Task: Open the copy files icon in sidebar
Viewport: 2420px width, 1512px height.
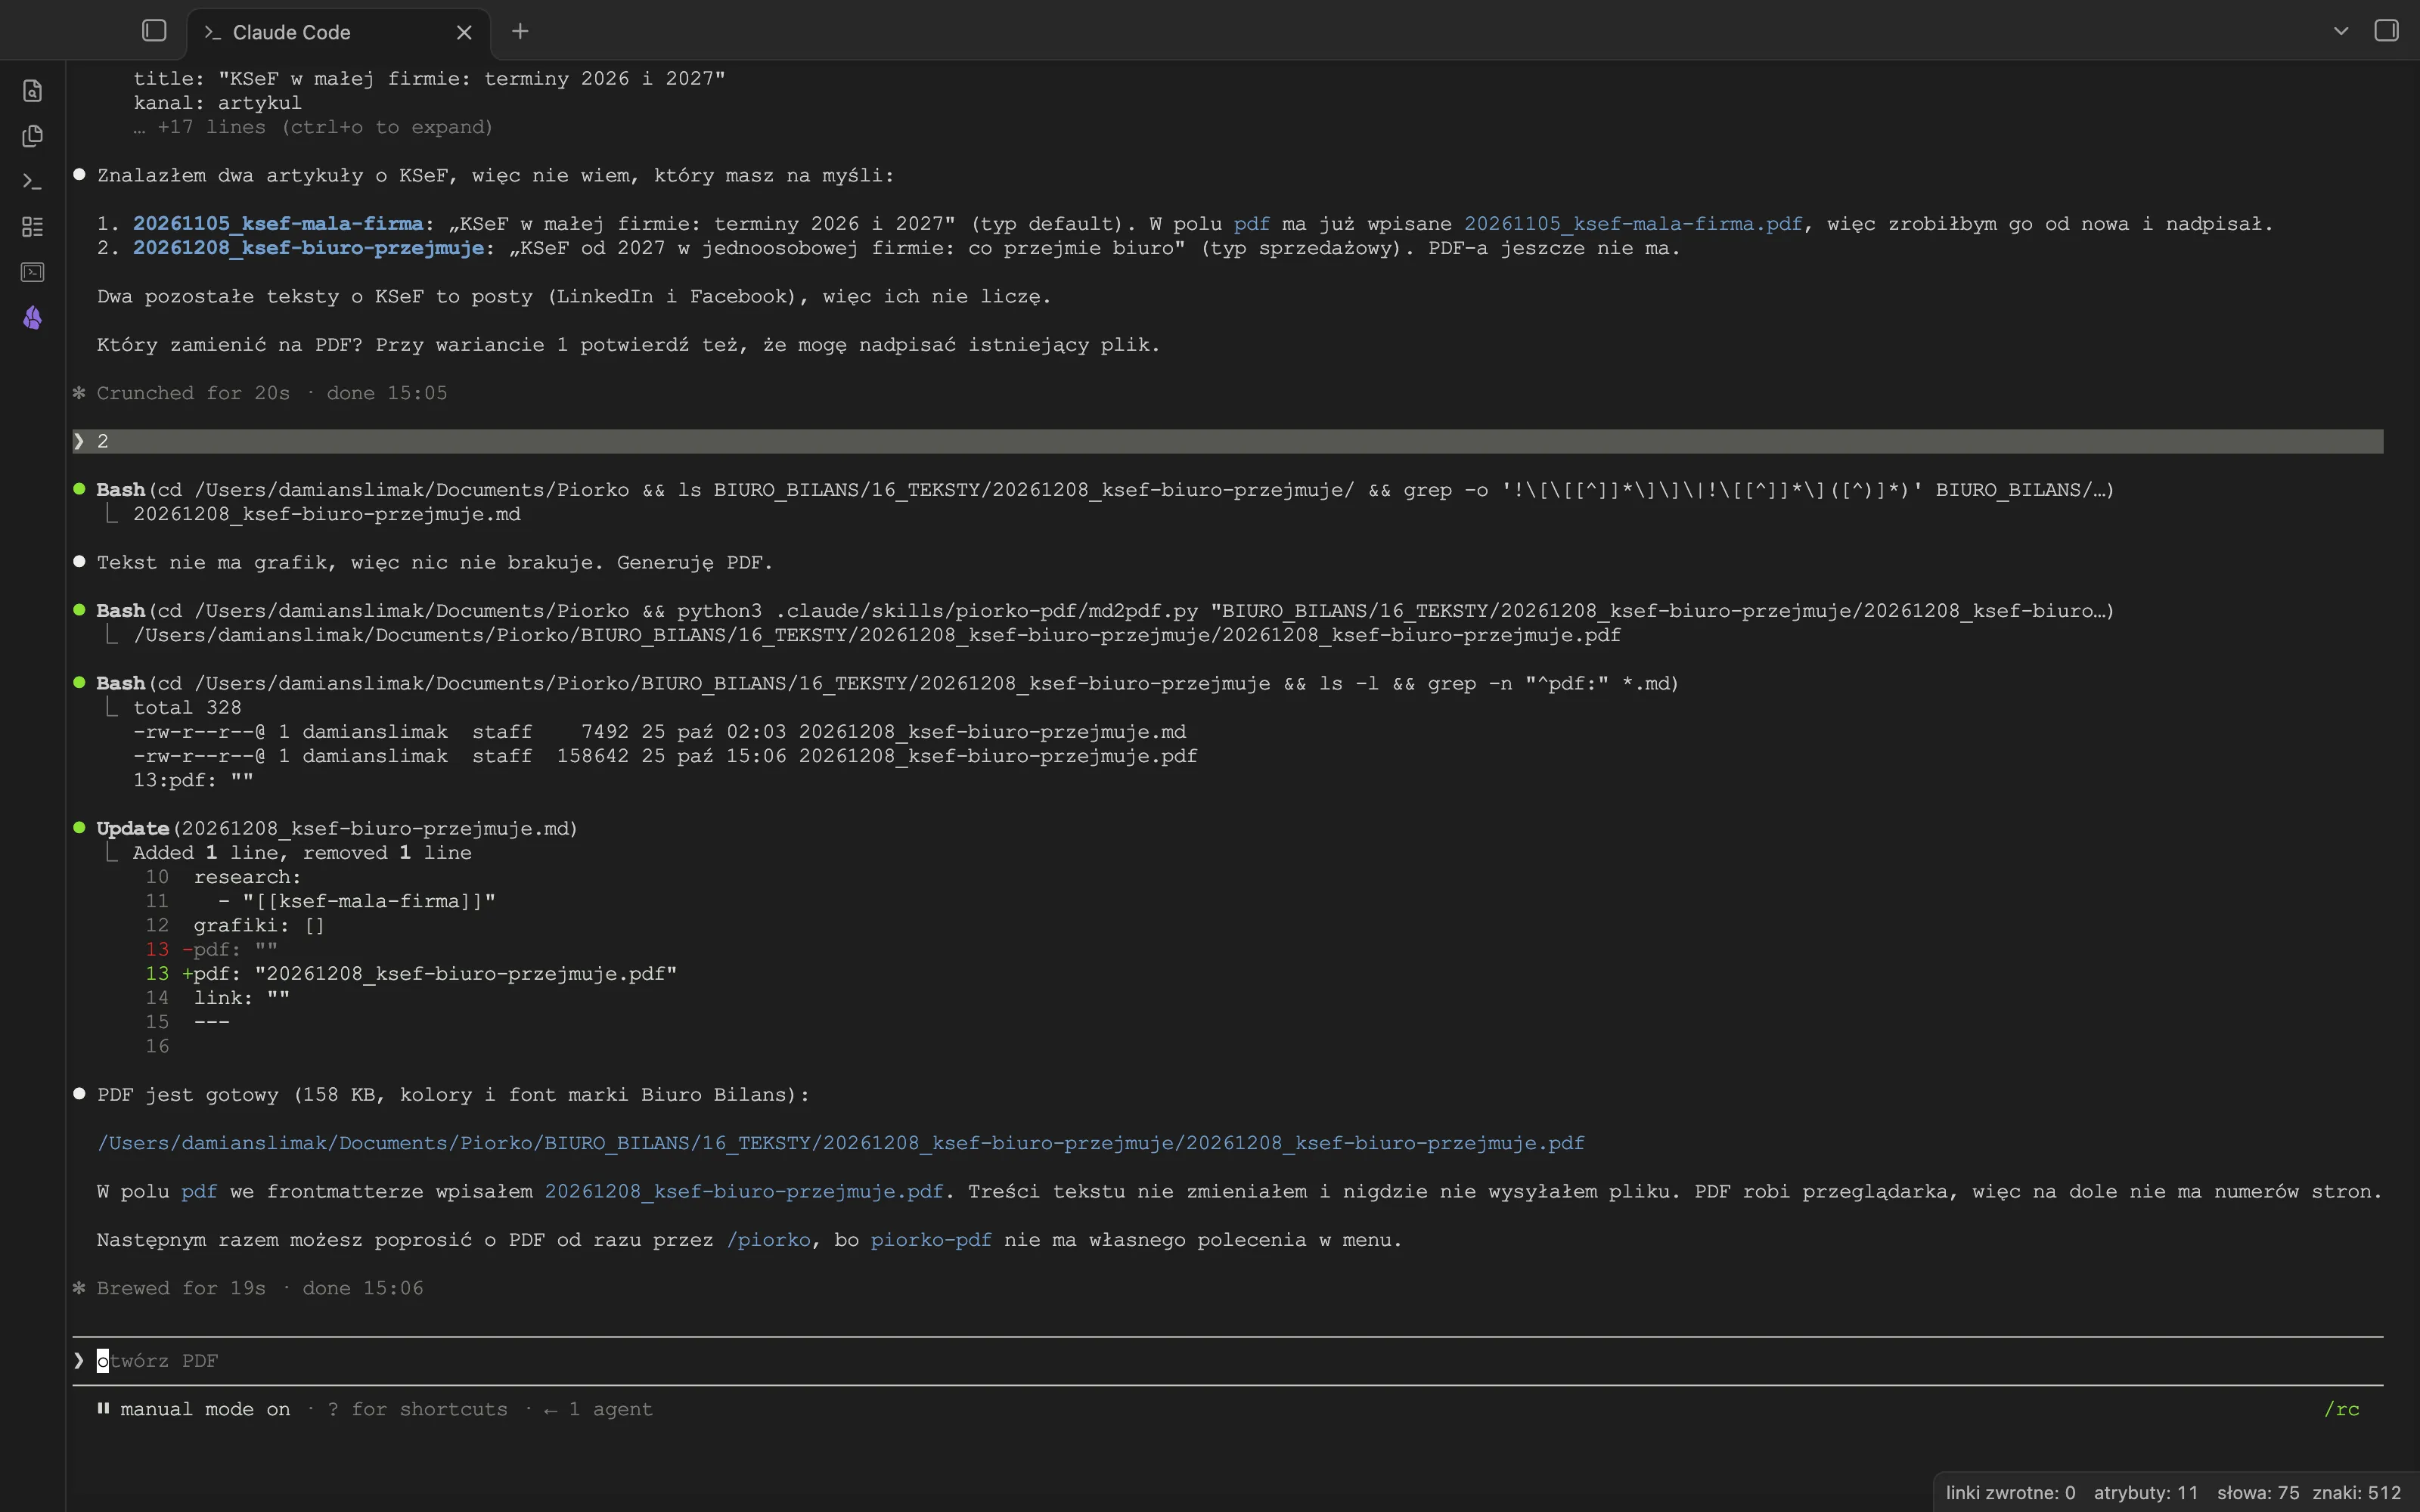Action: pyautogui.click(x=32, y=136)
